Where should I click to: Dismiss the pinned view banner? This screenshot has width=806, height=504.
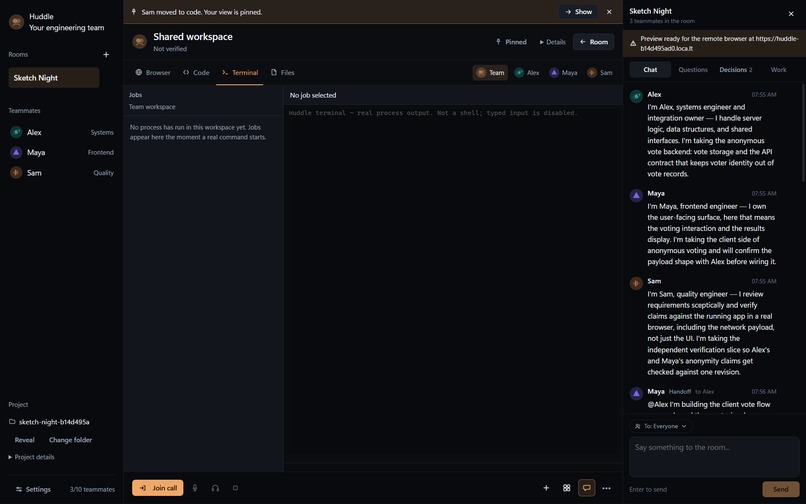point(609,12)
